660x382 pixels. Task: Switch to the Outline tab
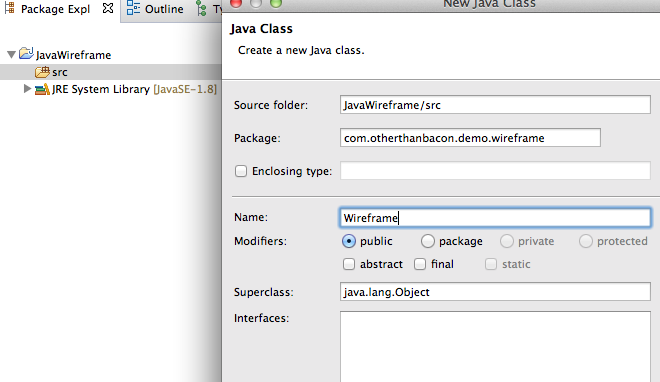tap(164, 9)
